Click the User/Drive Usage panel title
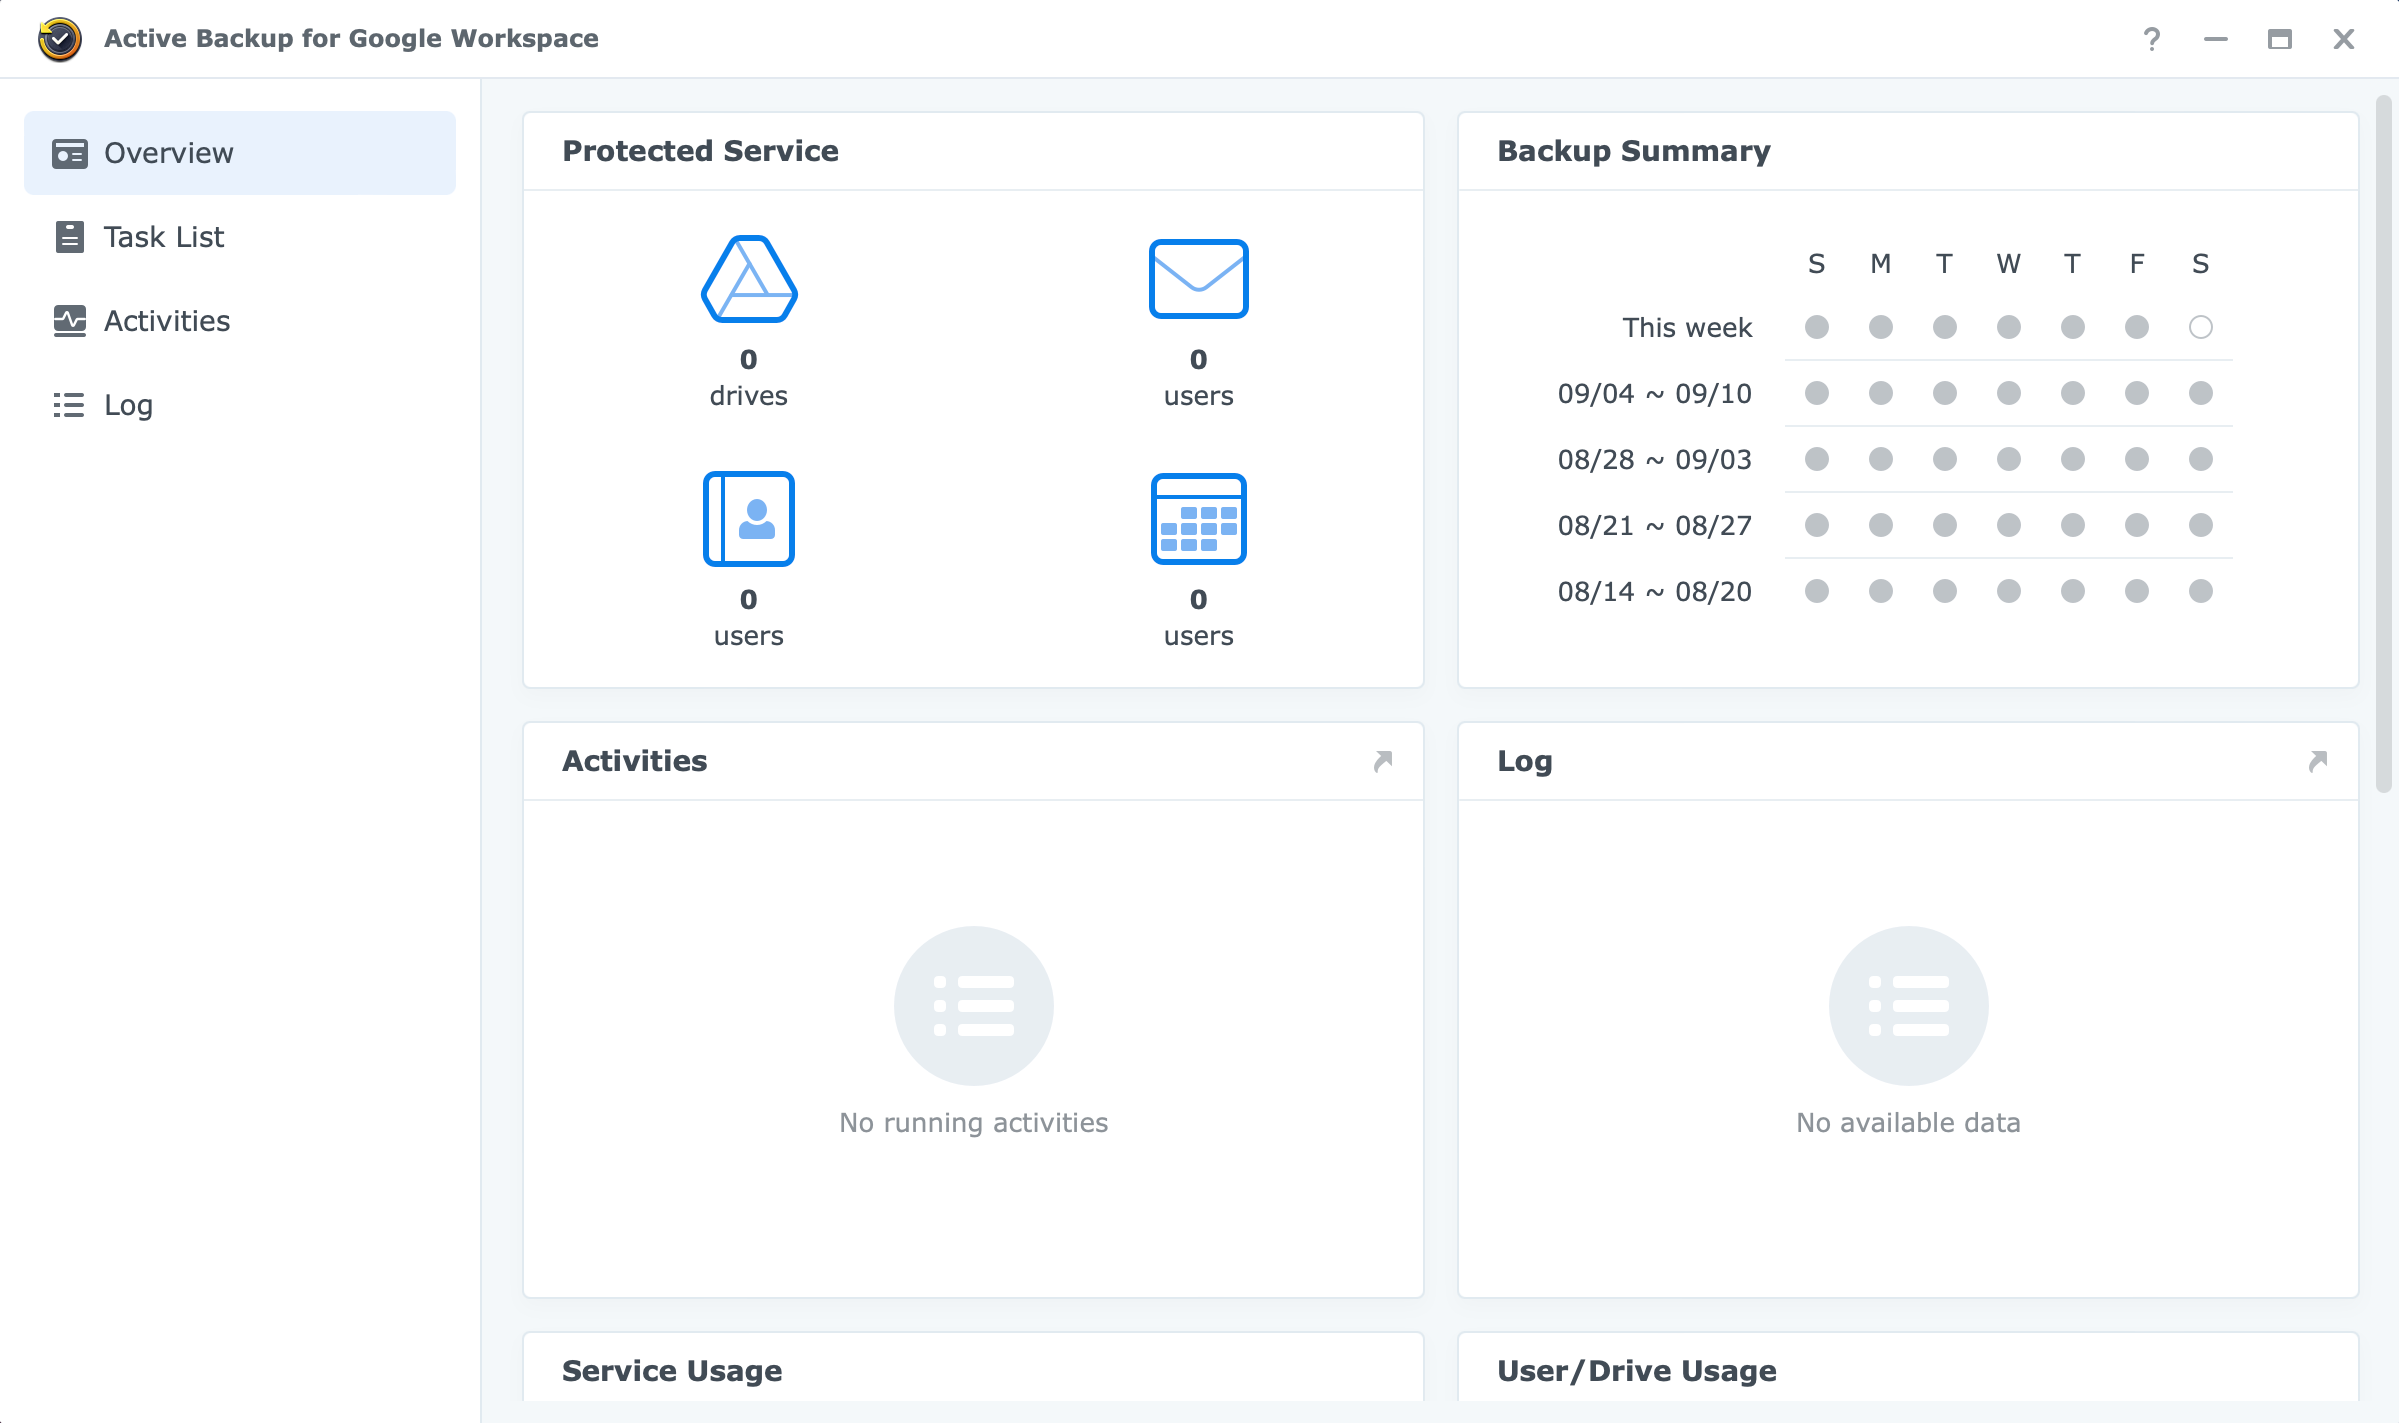 pyautogui.click(x=1637, y=1371)
